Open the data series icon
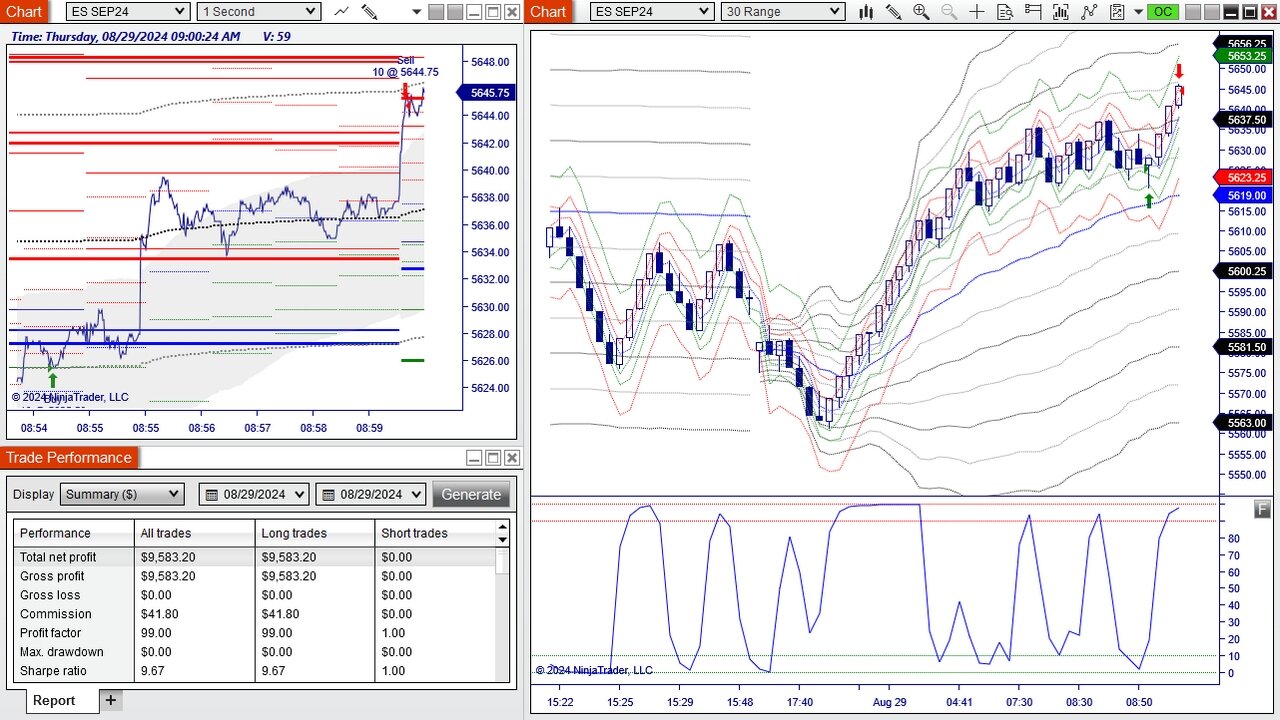 pos(1061,12)
